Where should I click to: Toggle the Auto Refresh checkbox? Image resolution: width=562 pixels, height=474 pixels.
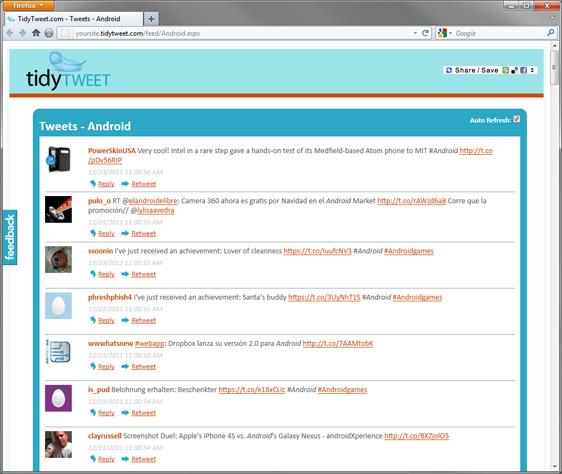pyautogui.click(x=516, y=119)
